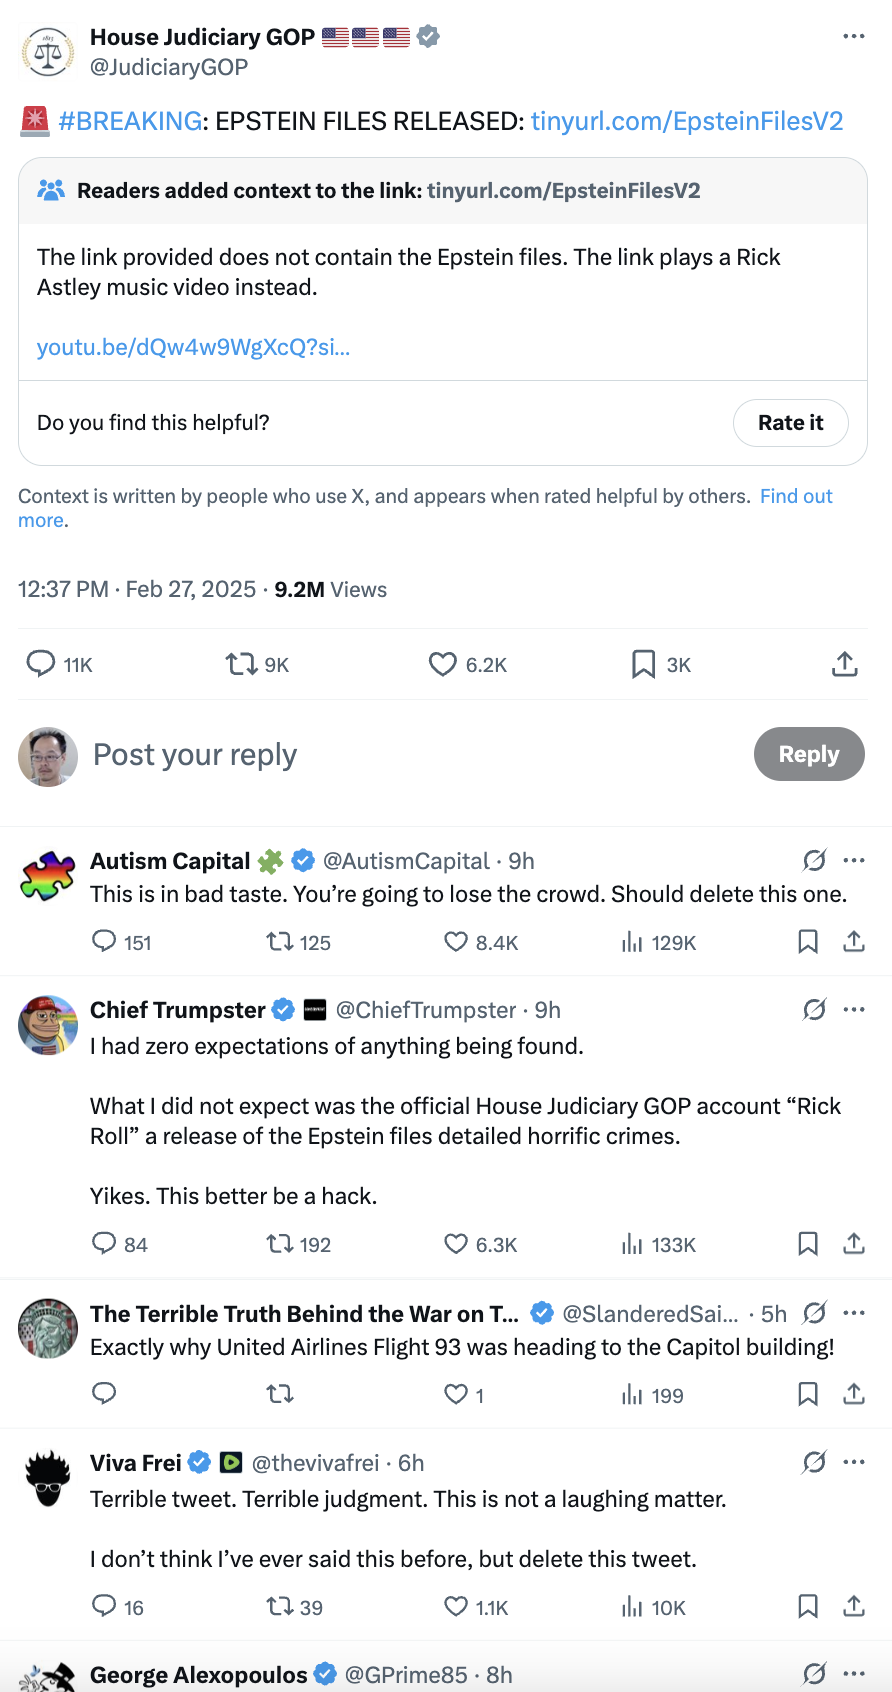
Task: Share the main post via share icon
Action: 845,664
